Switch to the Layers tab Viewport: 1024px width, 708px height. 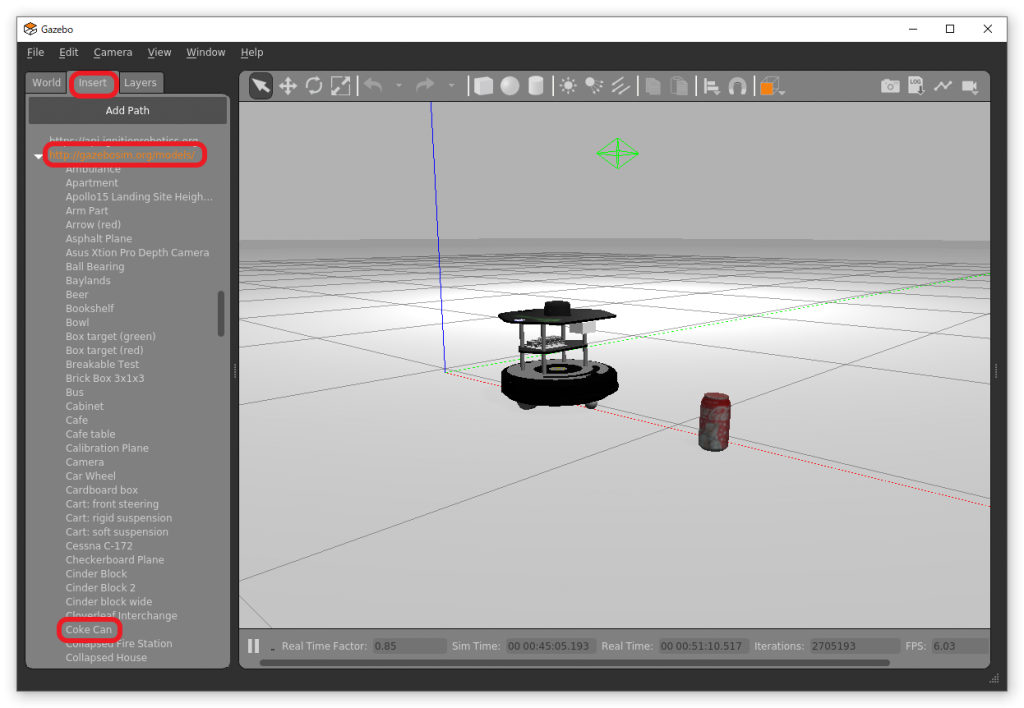140,83
